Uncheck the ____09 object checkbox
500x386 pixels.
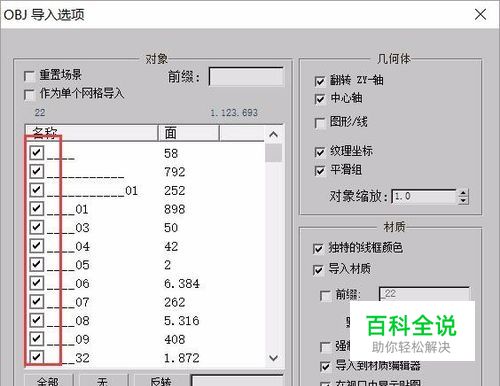[37, 339]
